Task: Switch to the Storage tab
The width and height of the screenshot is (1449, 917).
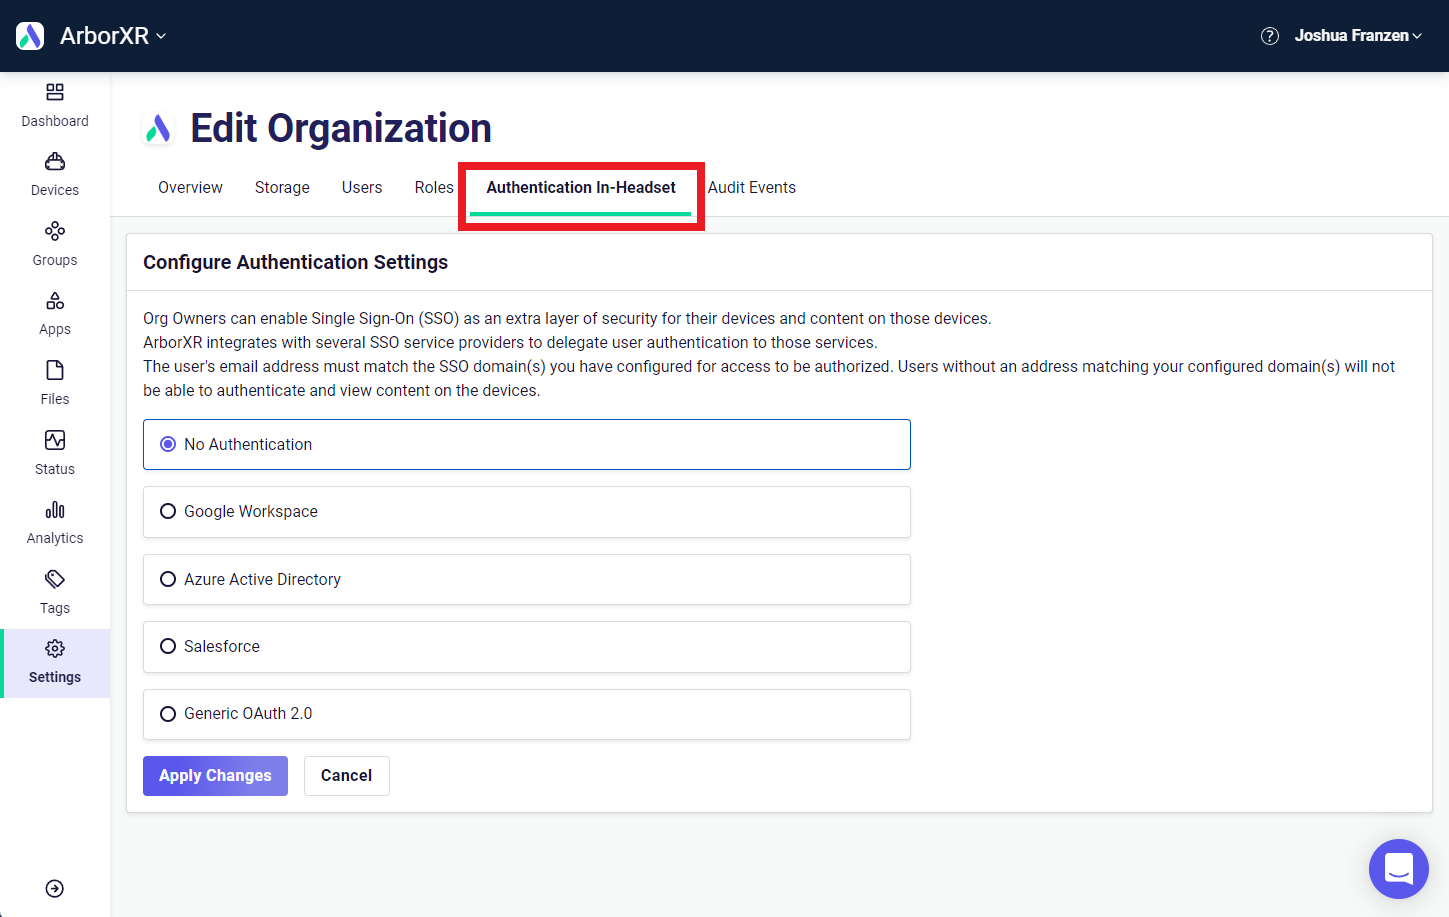Action: 282,188
